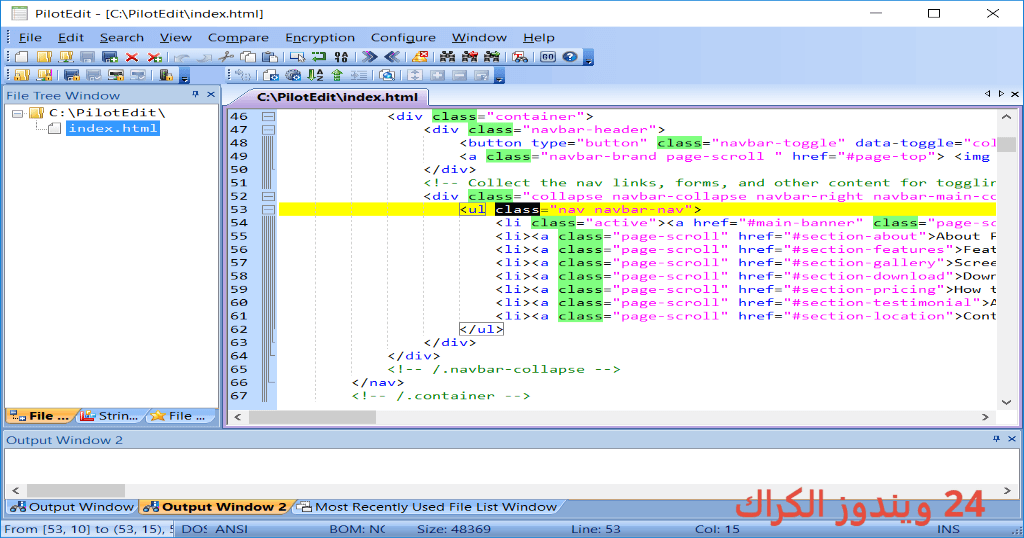This screenshot has width=1024, height=538.
Task: Click the output window horizontal scrollbar thumb
Action: 76,490
